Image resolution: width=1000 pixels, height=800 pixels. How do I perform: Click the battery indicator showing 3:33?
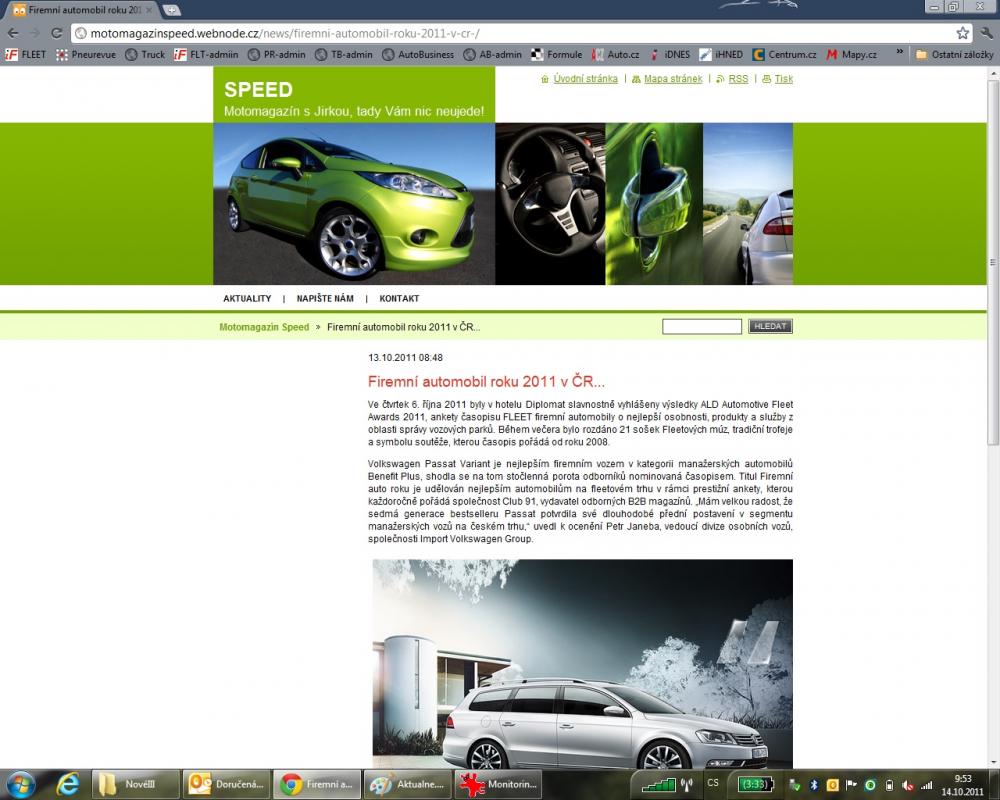pyautogui.click(x=755, y=784)
